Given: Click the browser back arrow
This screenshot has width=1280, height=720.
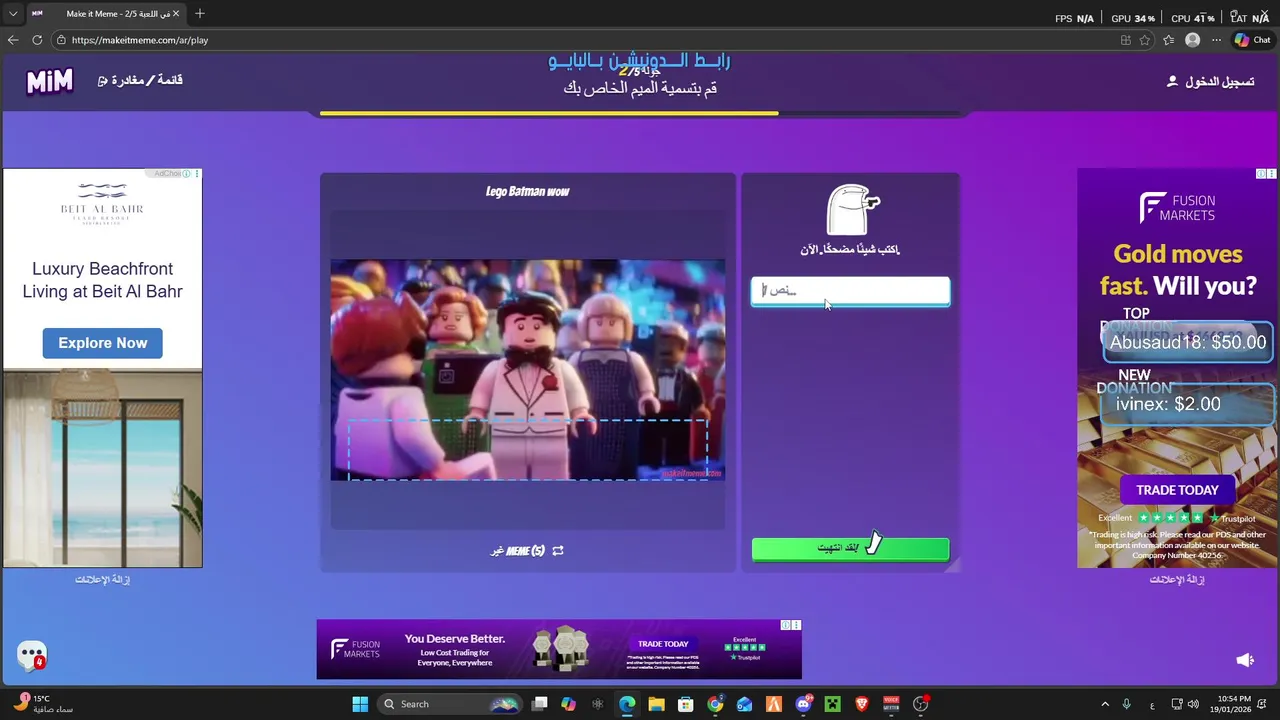Looking at the screenshot, I should coord(13,40).
